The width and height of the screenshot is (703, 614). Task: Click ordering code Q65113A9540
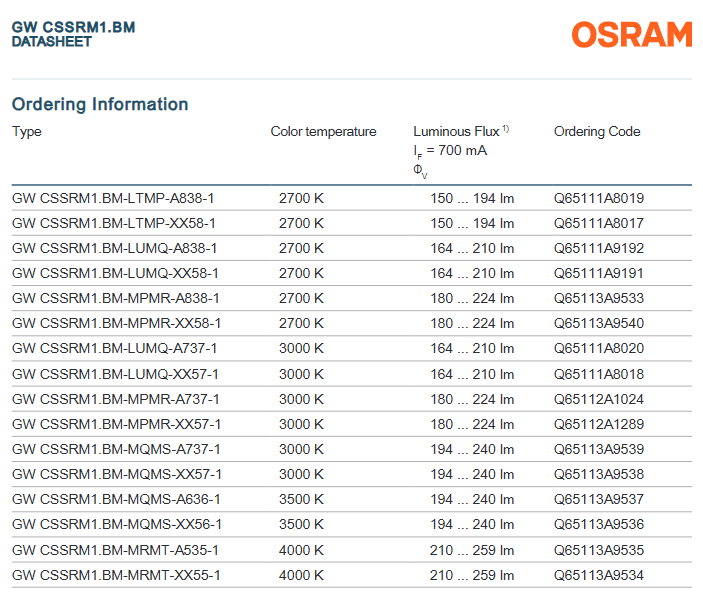[599, 323]
